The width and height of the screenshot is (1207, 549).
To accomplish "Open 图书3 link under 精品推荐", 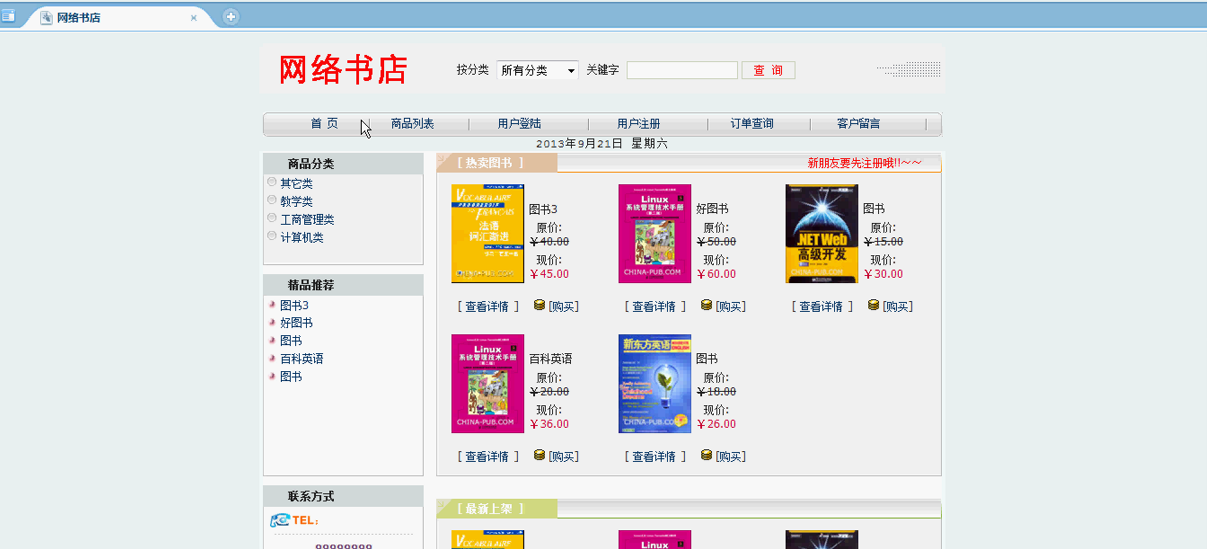I will pyautogui.click(x=294, y=305).
